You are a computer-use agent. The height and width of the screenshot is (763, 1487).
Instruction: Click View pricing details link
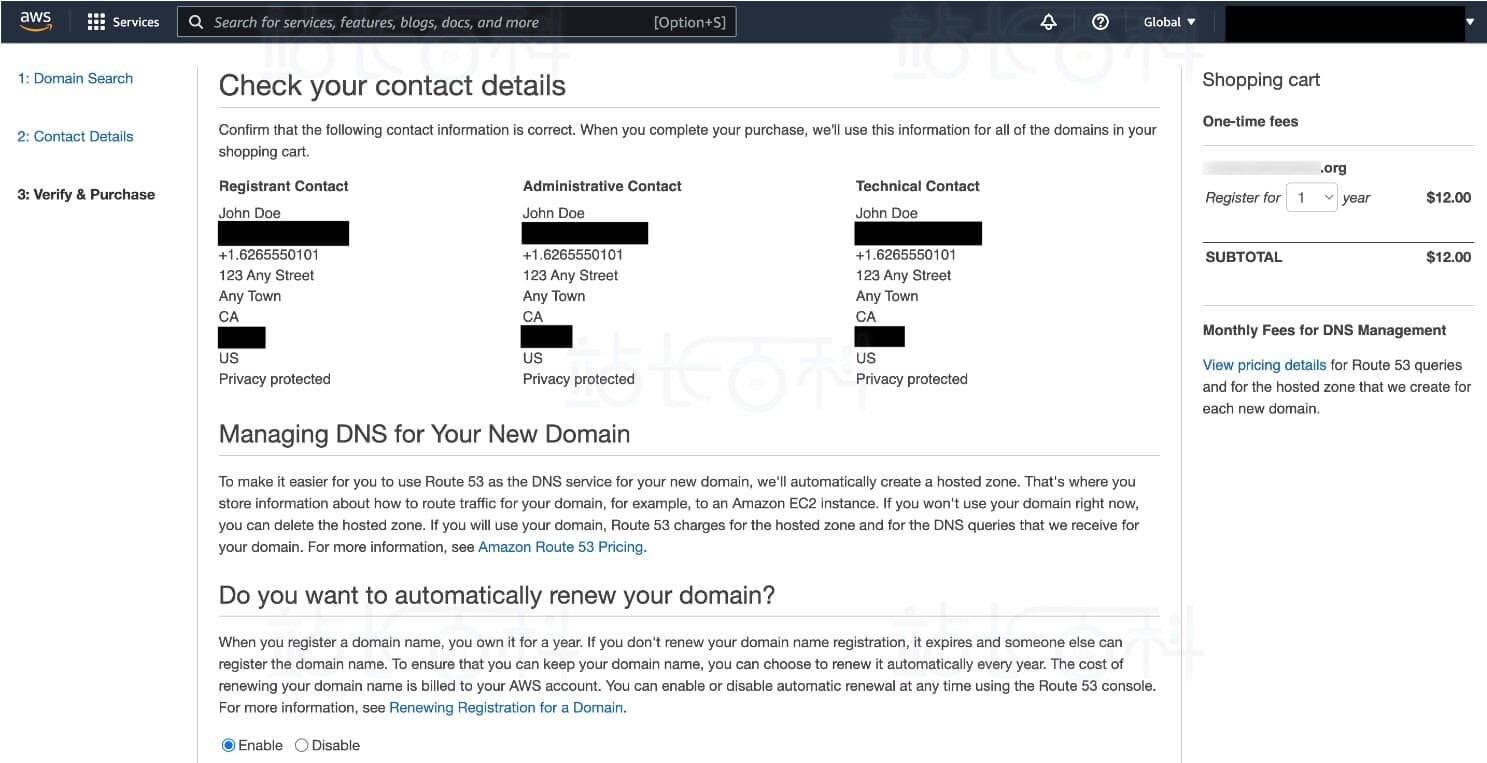click(x=1264, y=365)
